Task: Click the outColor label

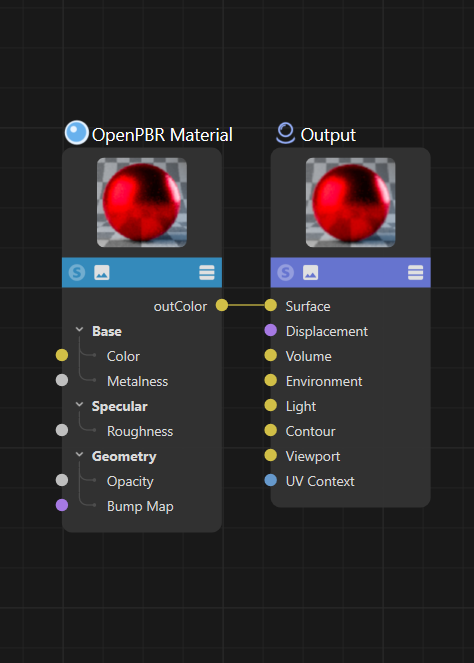Action: [x=181, y=306]
